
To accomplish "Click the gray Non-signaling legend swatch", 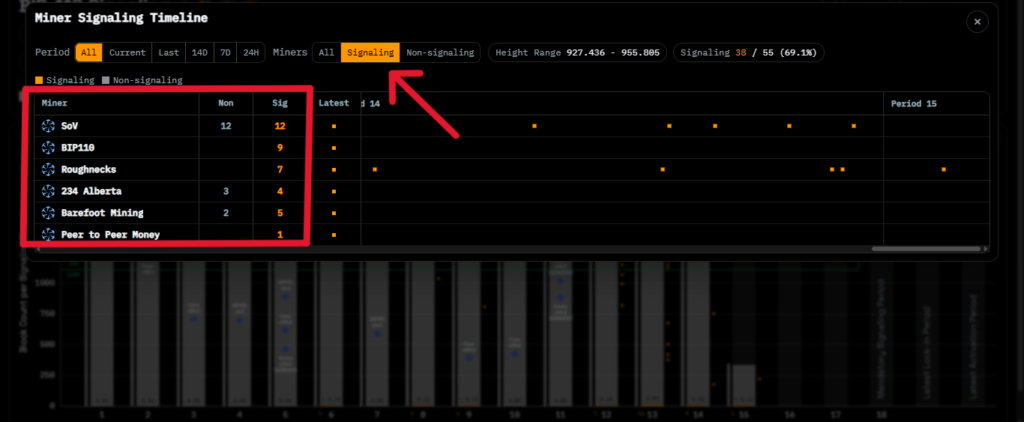I will pos(106,80).
